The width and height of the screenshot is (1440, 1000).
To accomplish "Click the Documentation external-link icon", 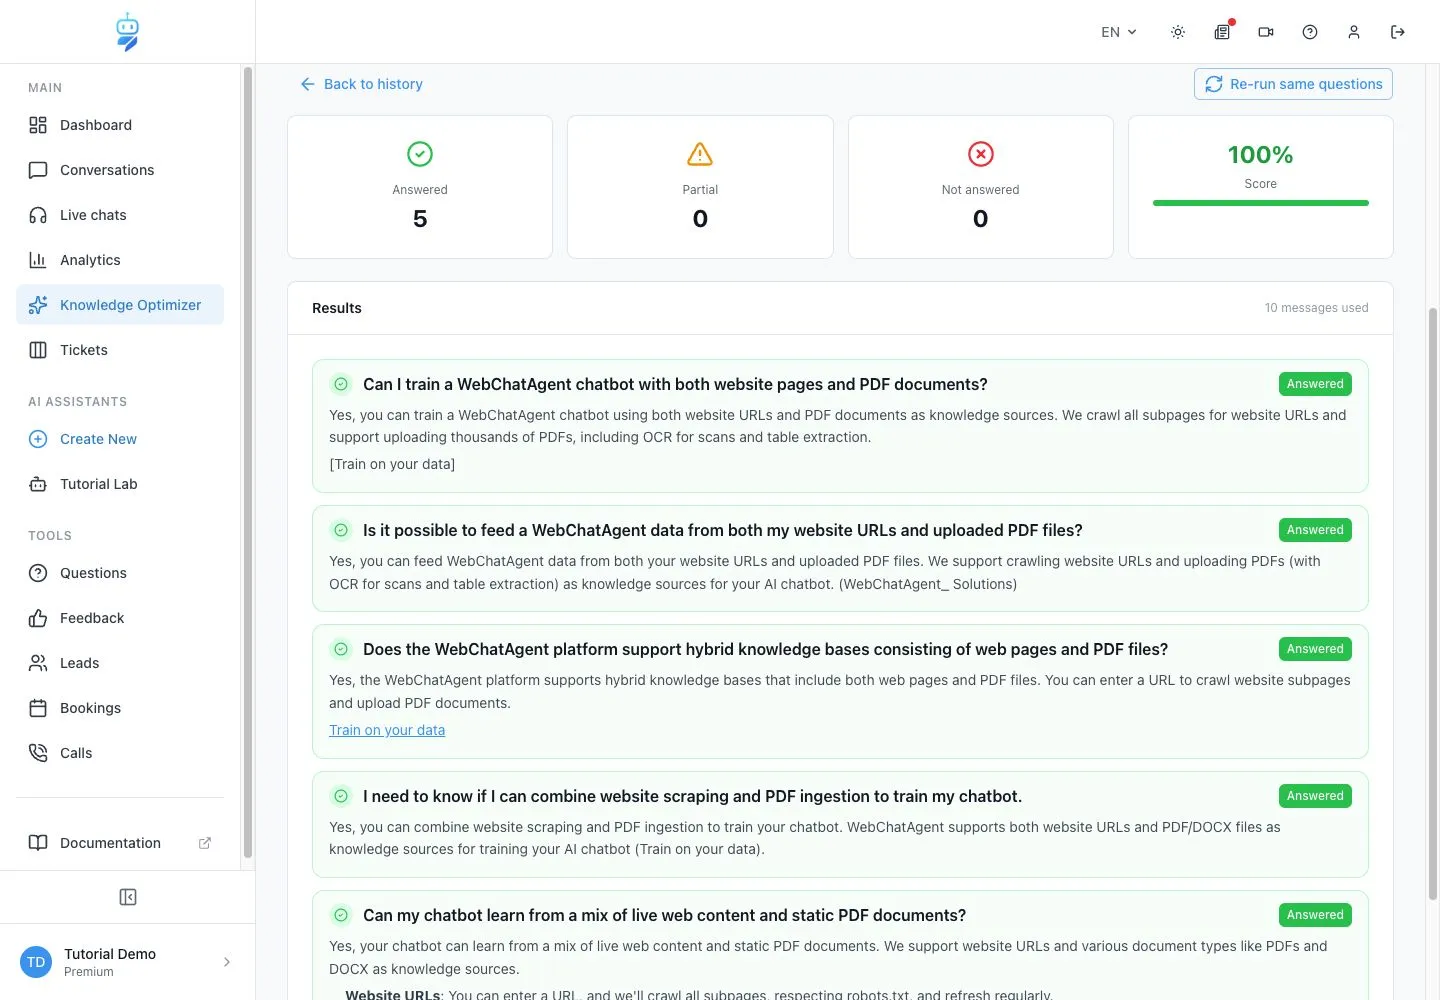I will pos(205,843).
